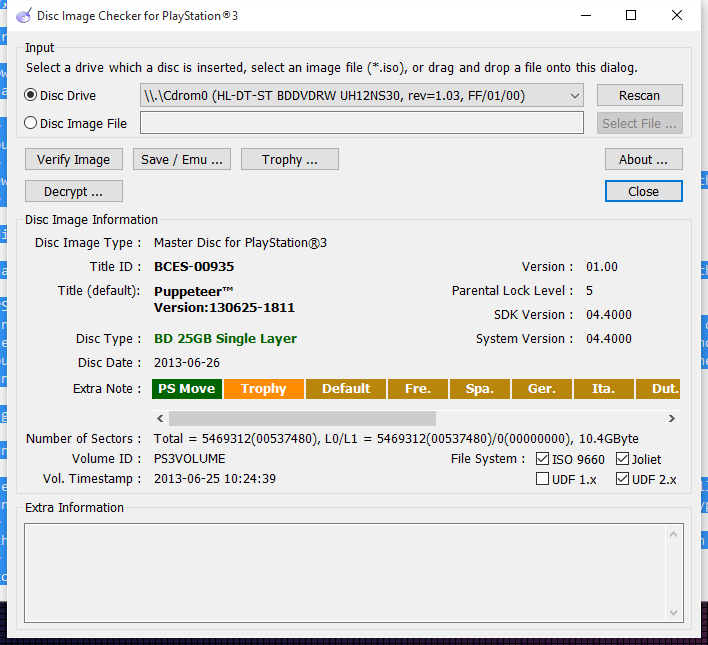708x645 pixels.
Task: Open the Cdrom0 drive dropdown
Action: 362,95
